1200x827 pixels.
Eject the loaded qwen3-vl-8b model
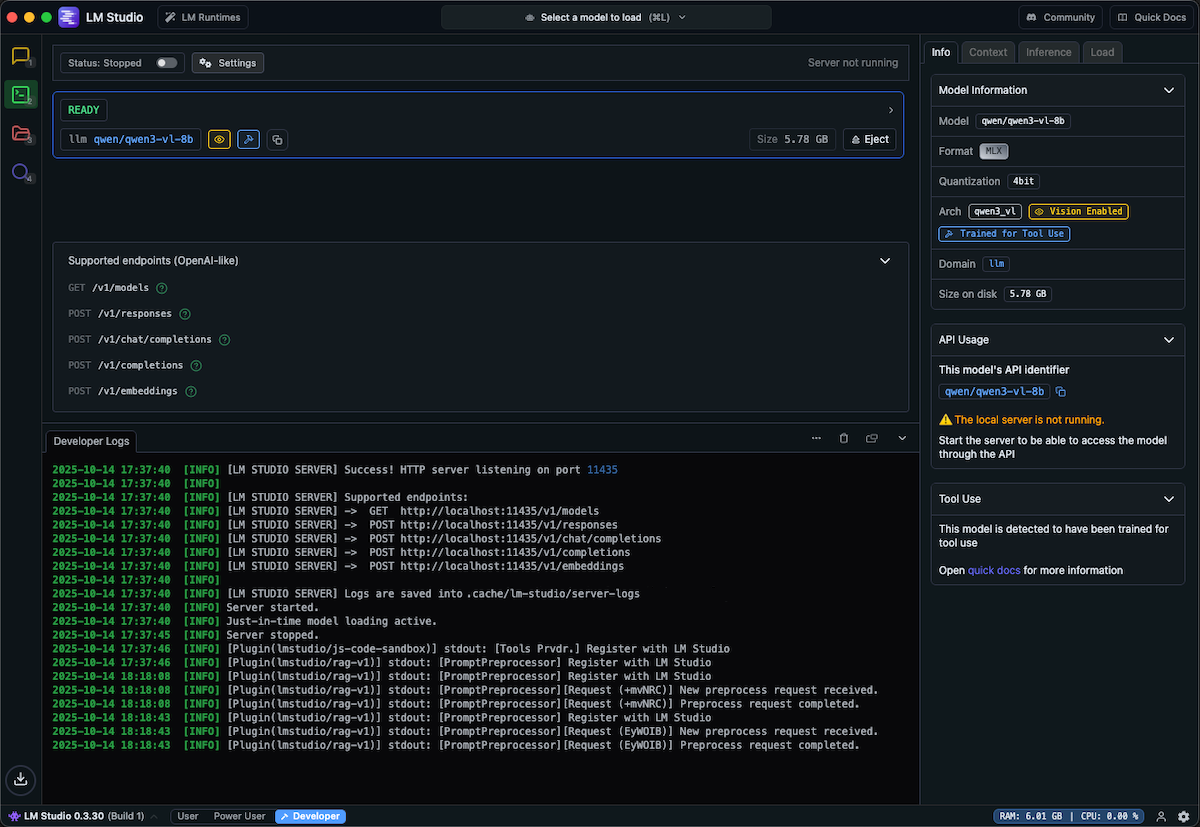tap(868, 139)
